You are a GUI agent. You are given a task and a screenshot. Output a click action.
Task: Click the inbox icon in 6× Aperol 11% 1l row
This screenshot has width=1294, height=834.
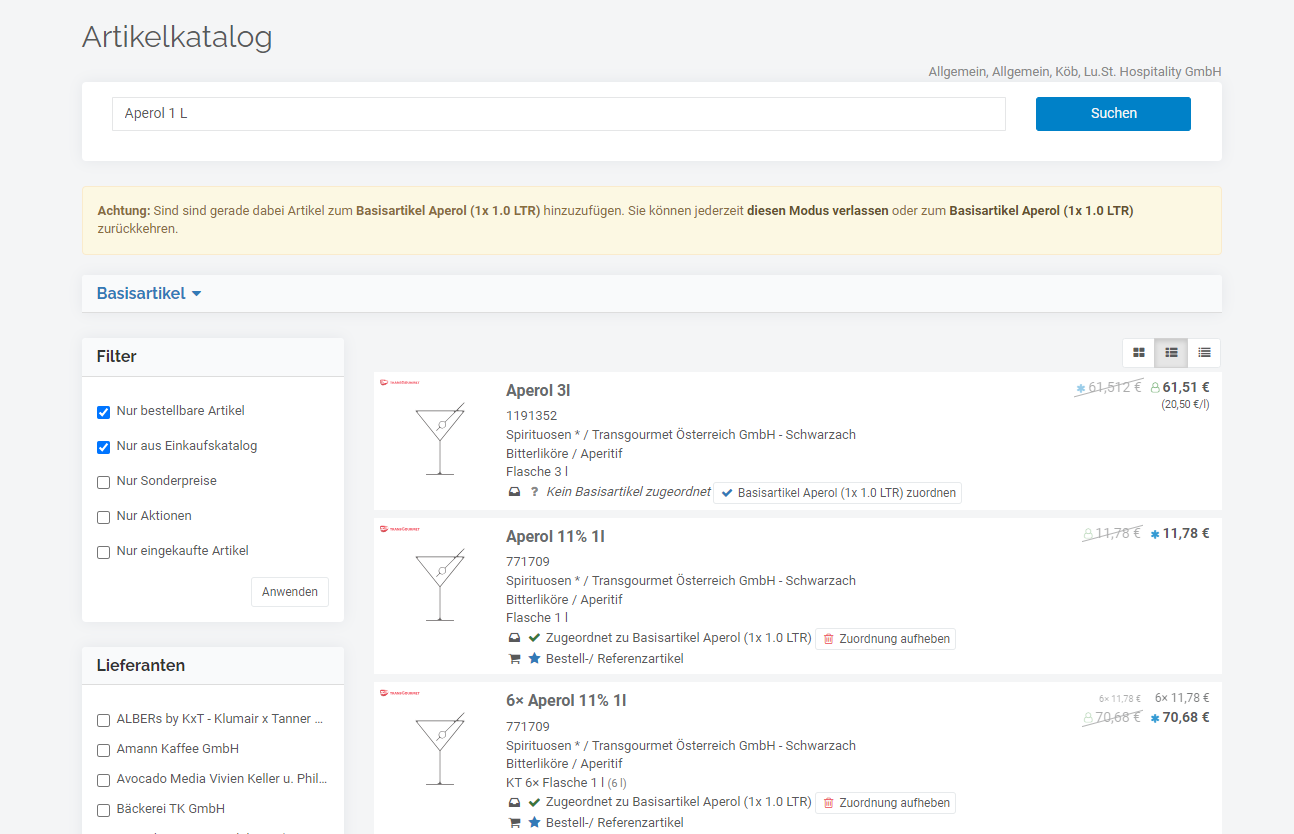coord(514,802)
